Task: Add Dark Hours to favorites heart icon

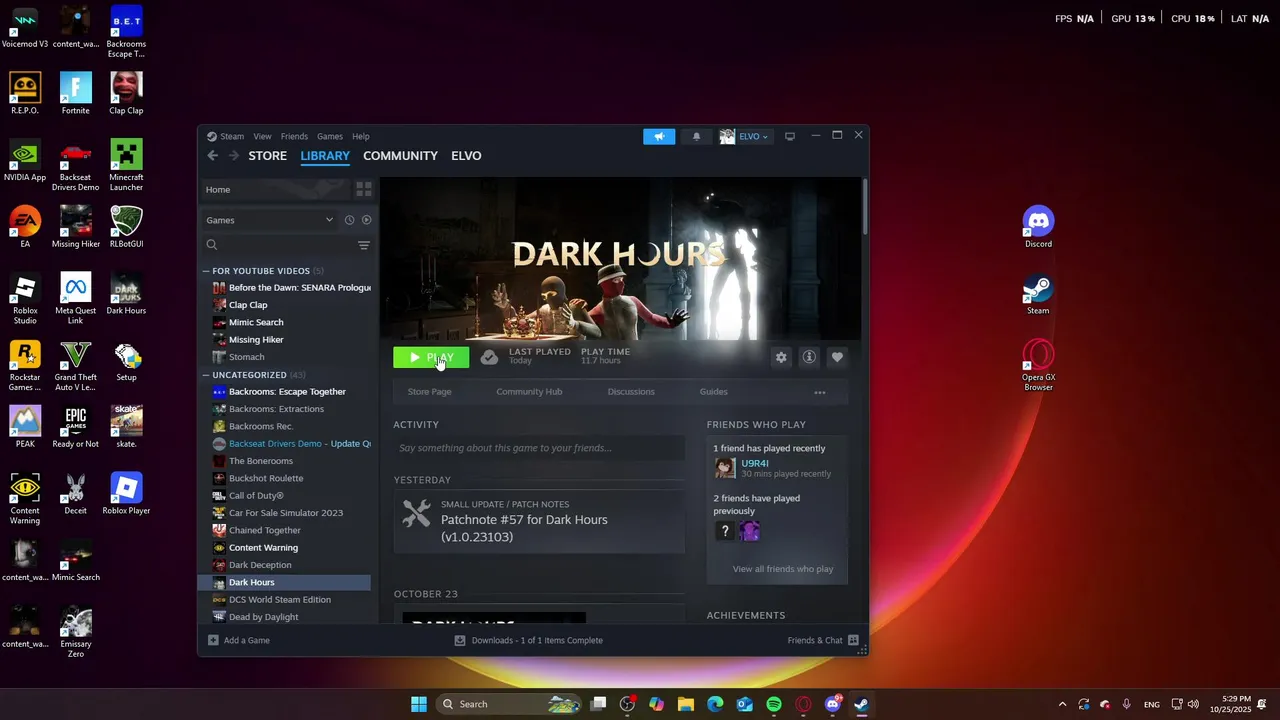Action: 837,357
